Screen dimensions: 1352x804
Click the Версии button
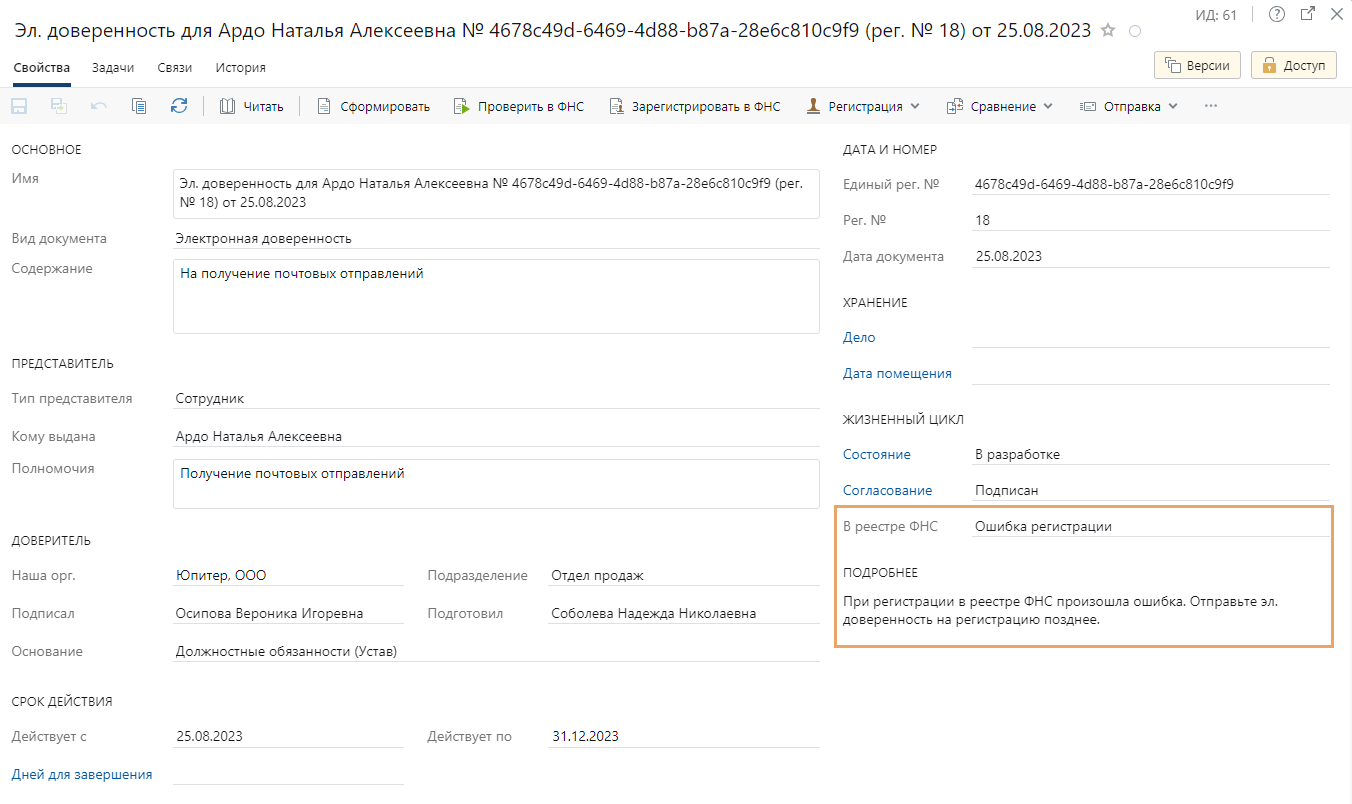[x=1198, y=65]
